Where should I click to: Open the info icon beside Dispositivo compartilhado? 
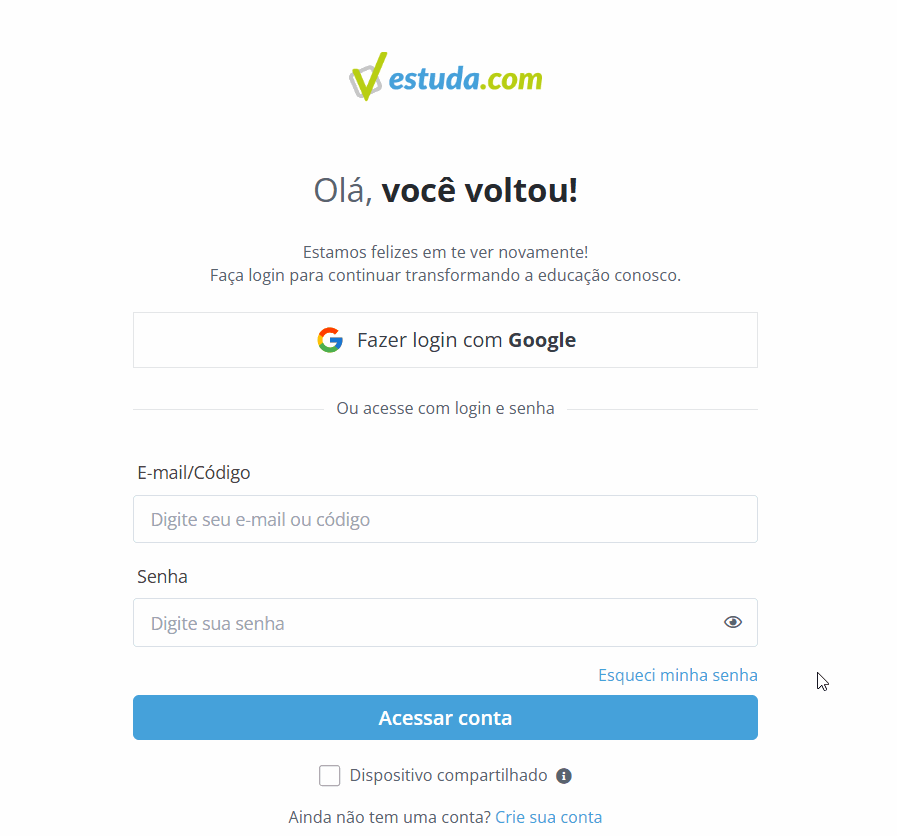pyautogui.click(x=564, y=776)
